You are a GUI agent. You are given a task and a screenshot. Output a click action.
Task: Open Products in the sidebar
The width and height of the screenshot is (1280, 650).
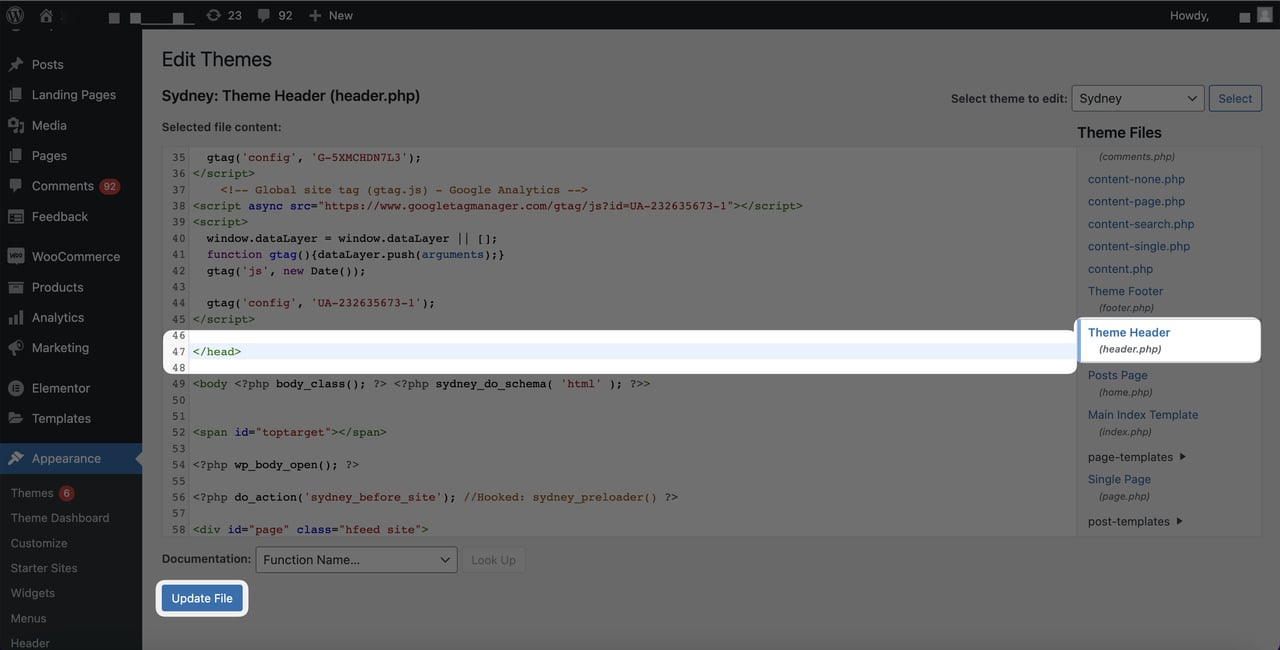tap(57, 287)
